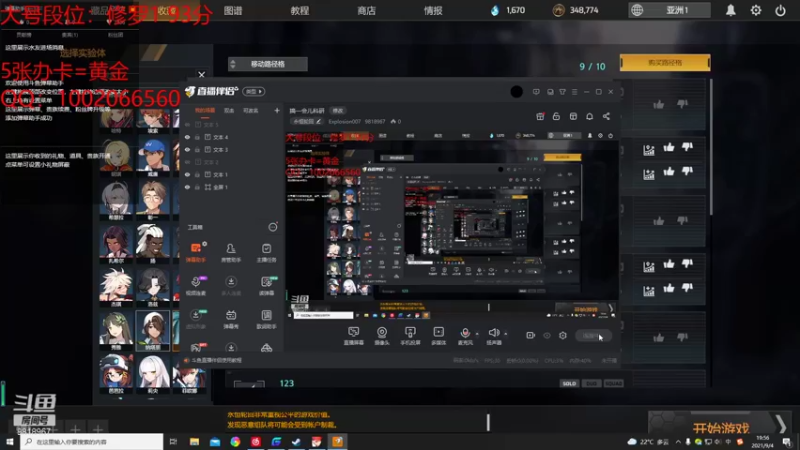This screenshot has height=450, width=800.
Task: Open streaming app settings gear beside start button
Action: (x=563, y=335)
